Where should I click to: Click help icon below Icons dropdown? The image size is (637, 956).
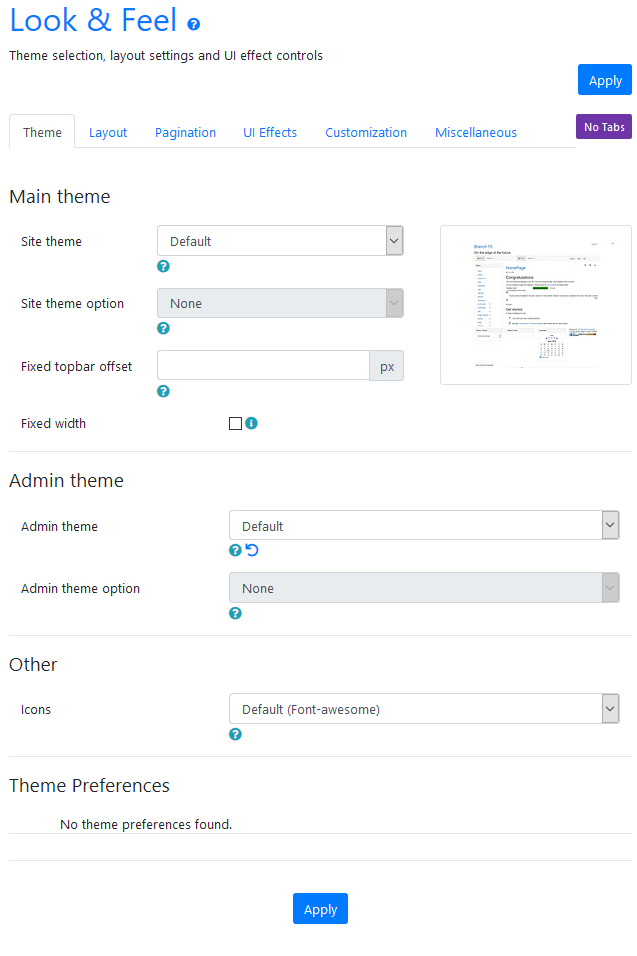[x=235, y=734]
